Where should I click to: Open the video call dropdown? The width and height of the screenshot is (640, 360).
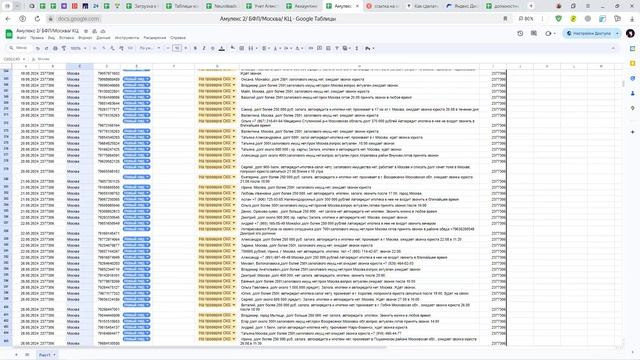(554, 33)
